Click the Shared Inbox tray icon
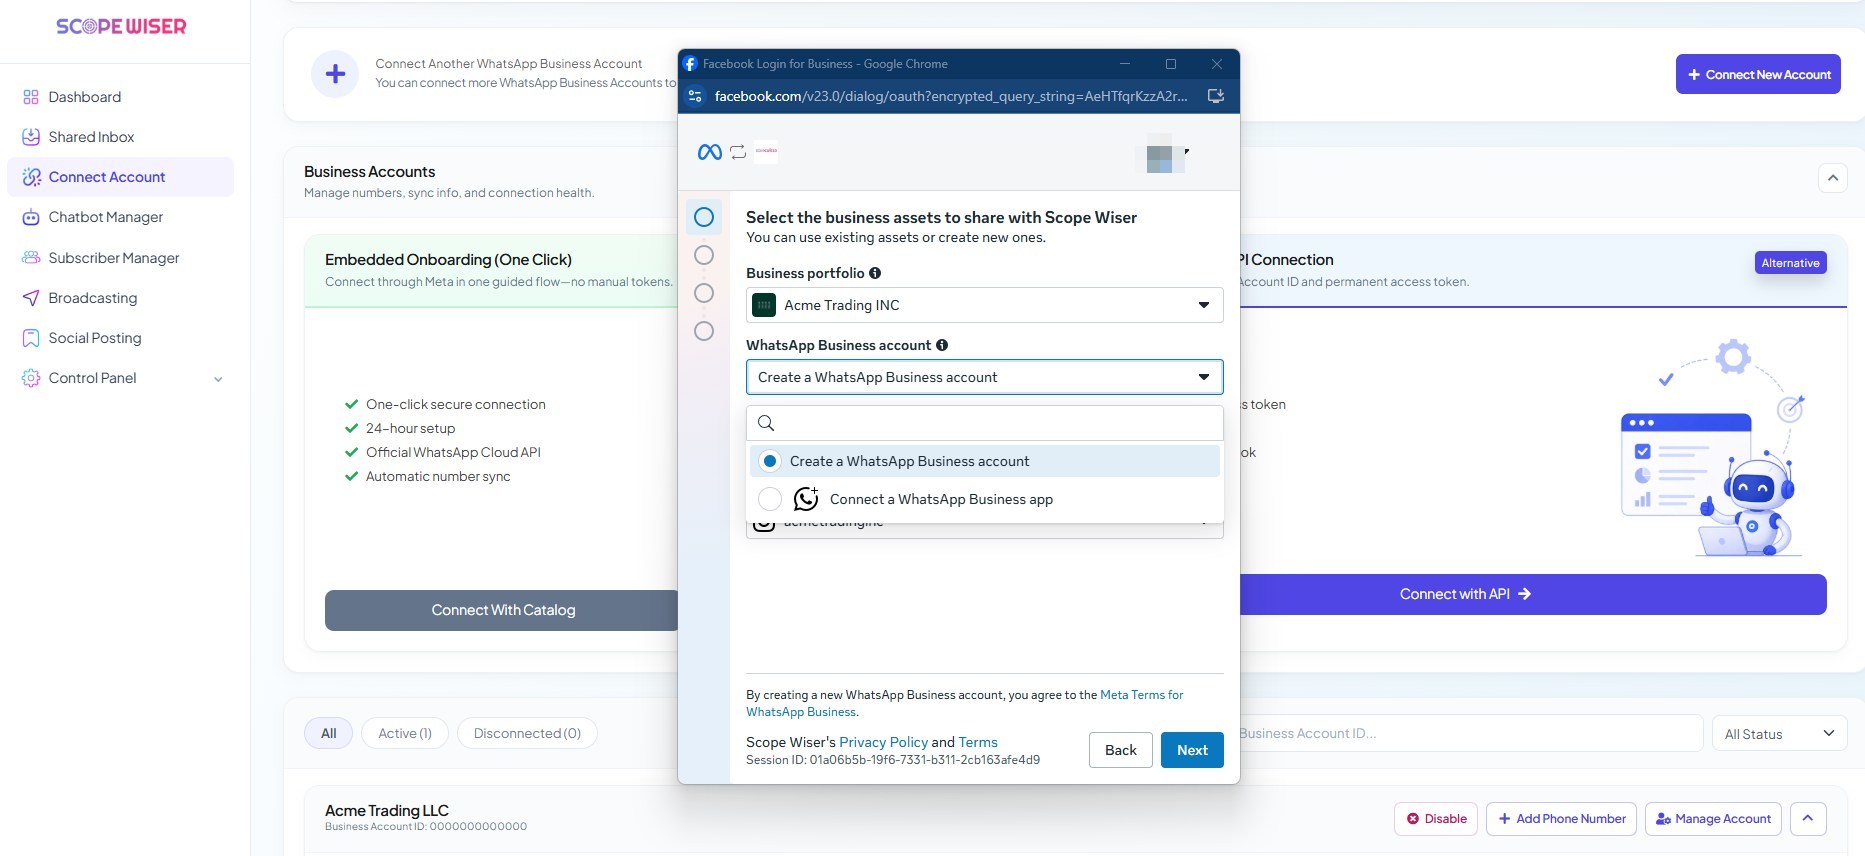The image size is (1865, 856). pos(31,137)
